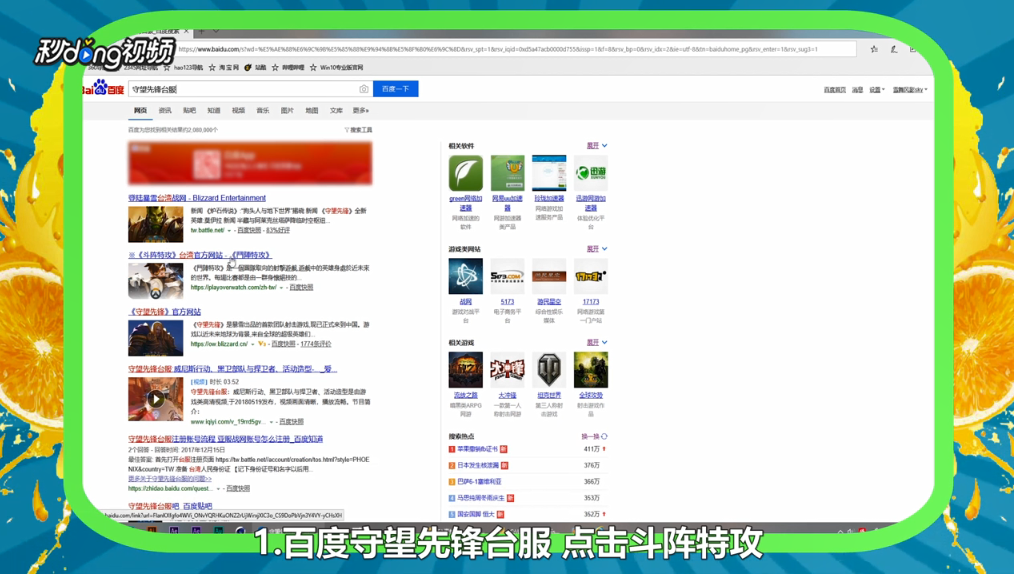Switch to the 视频 tab
This screenshot has width=1014, height=574.
[239, 111]
